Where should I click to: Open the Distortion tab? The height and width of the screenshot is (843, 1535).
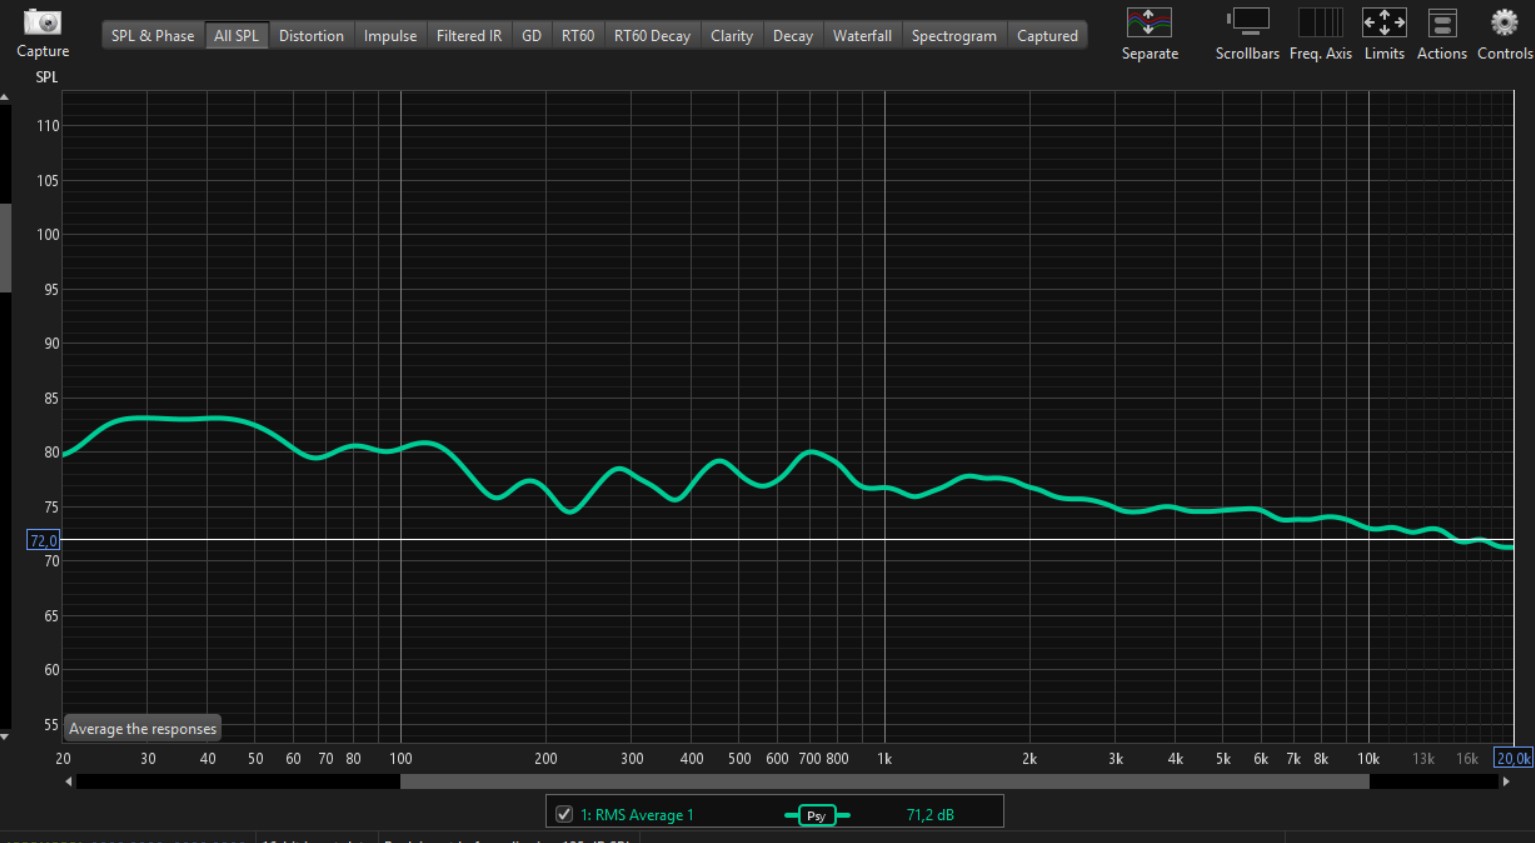(311, 36)
